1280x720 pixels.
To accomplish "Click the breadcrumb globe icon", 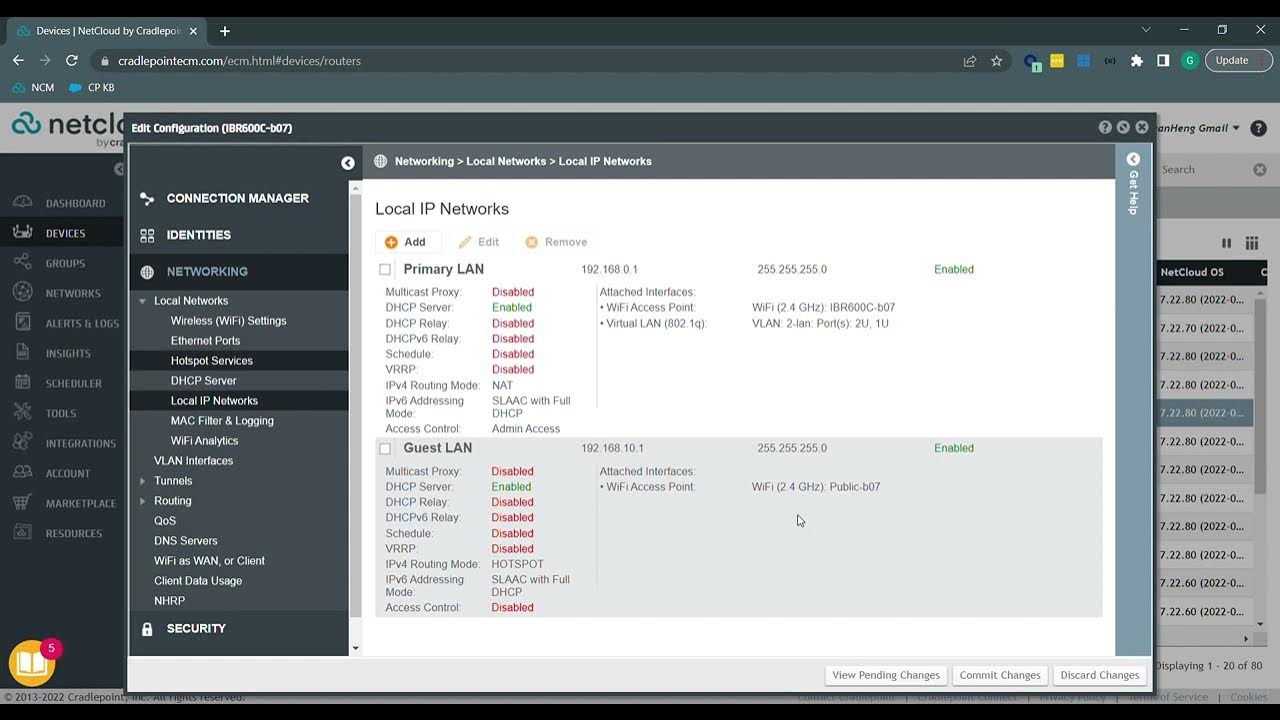I will 380,161.
